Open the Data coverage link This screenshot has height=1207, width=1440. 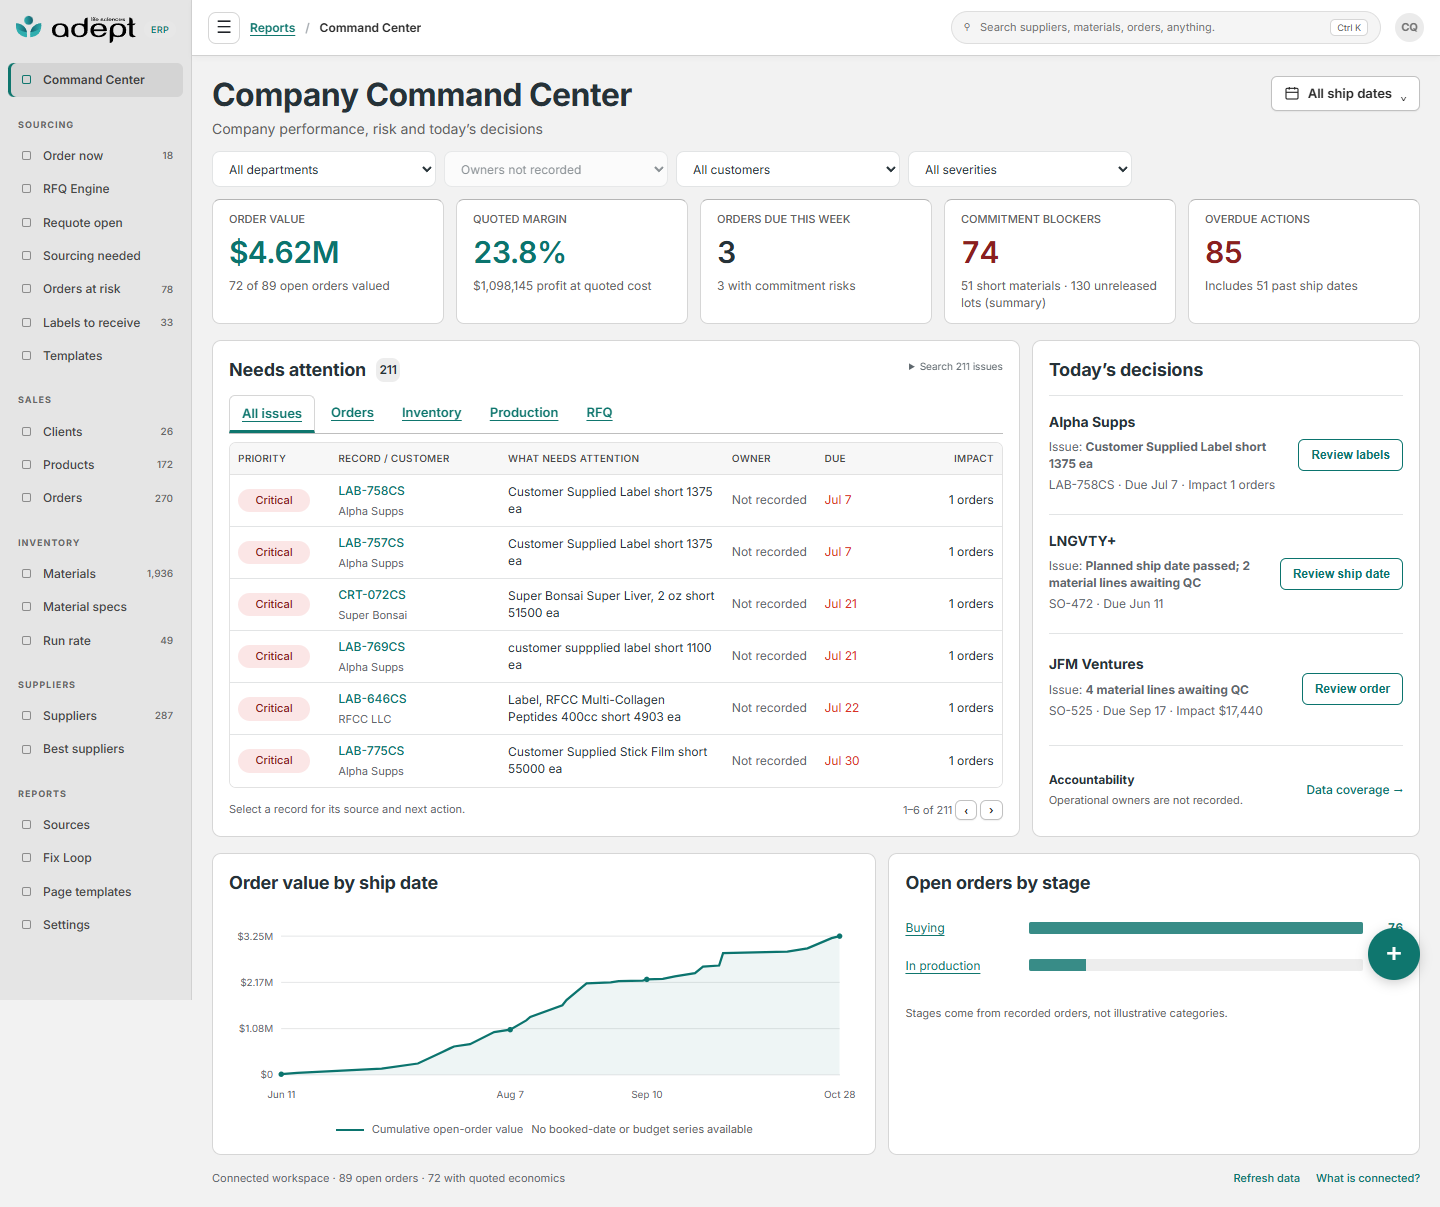click(x=1354, y=790)
